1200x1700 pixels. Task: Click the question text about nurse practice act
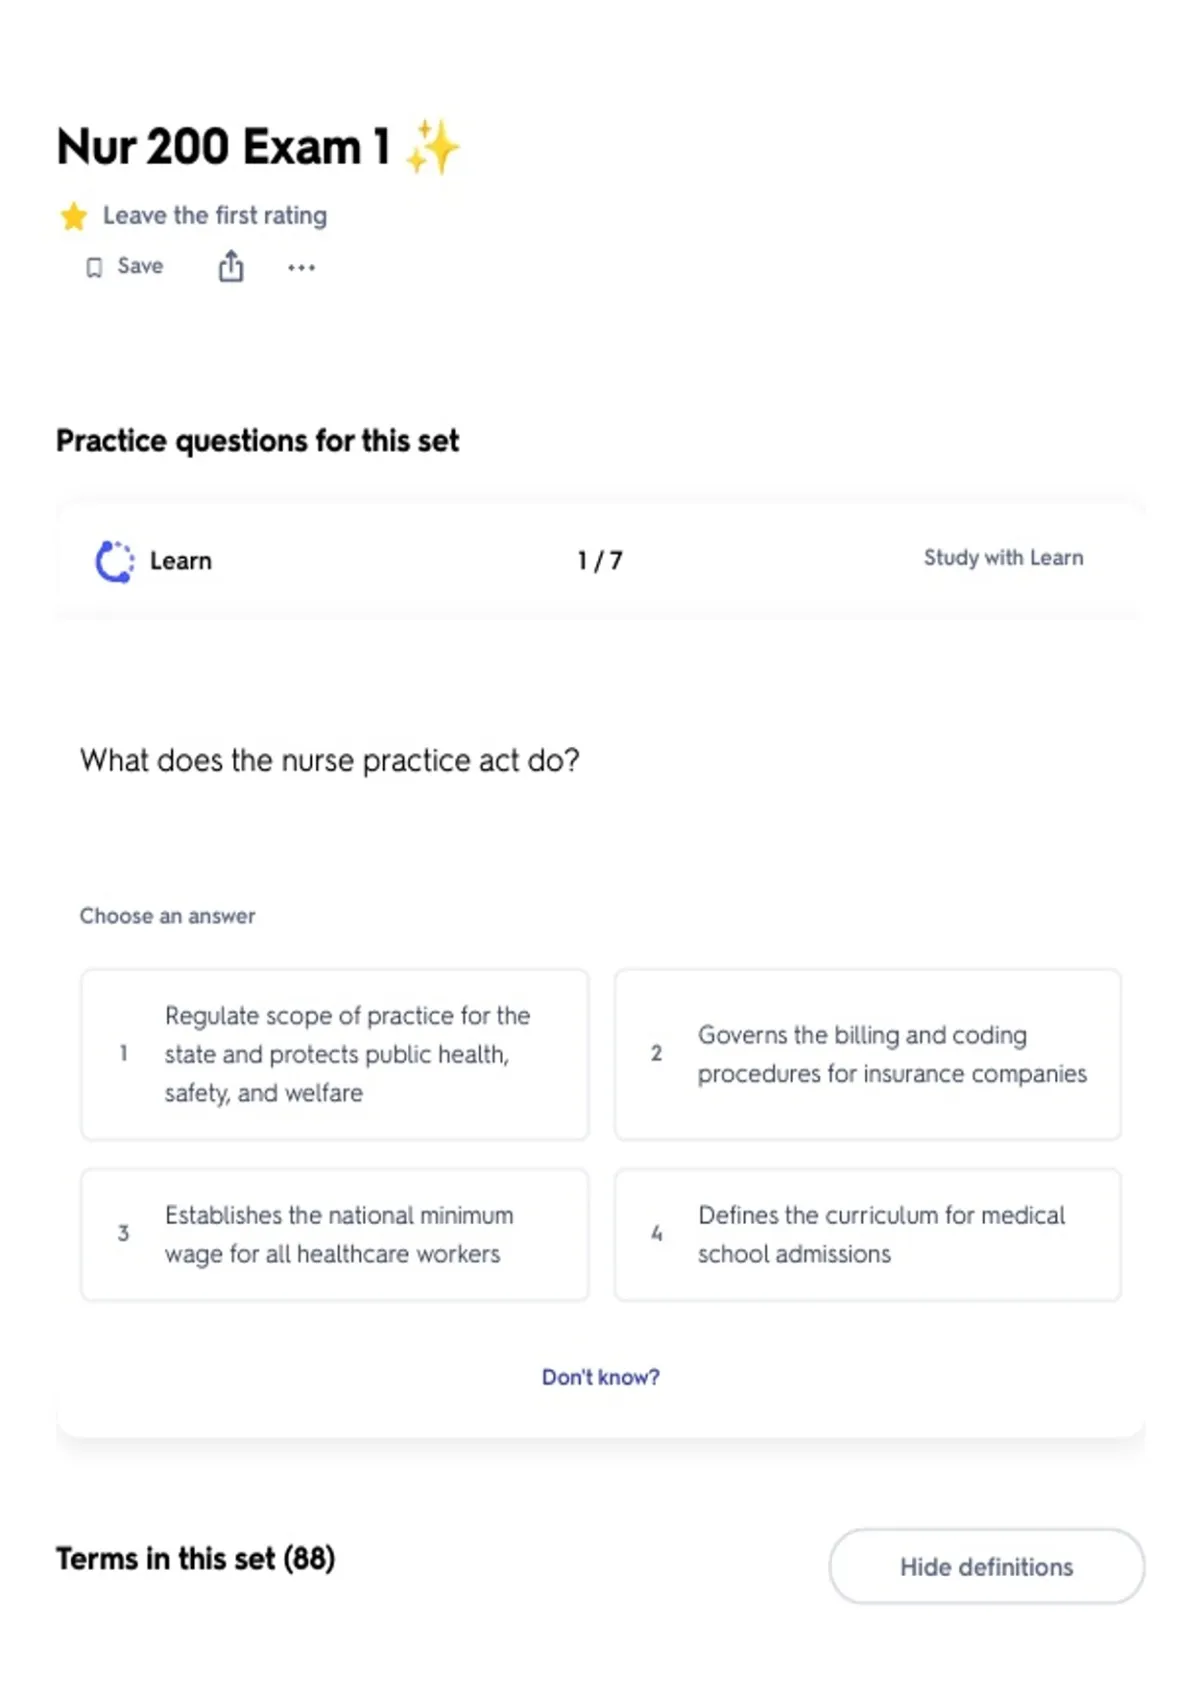[330, 761]
